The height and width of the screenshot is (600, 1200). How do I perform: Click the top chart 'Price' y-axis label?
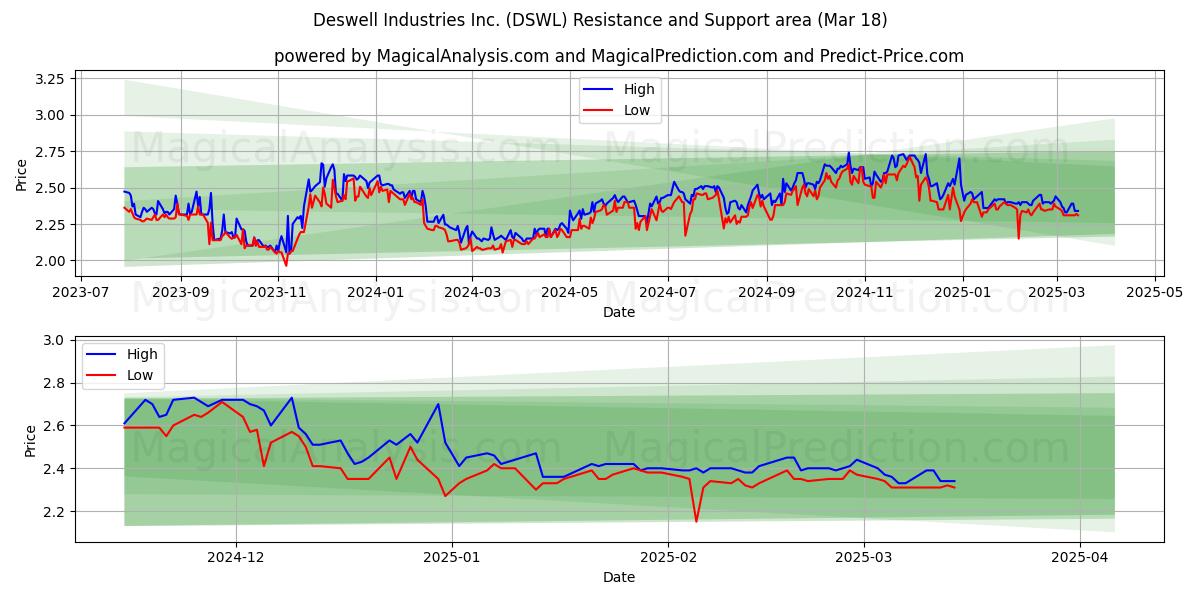[22, 175]
